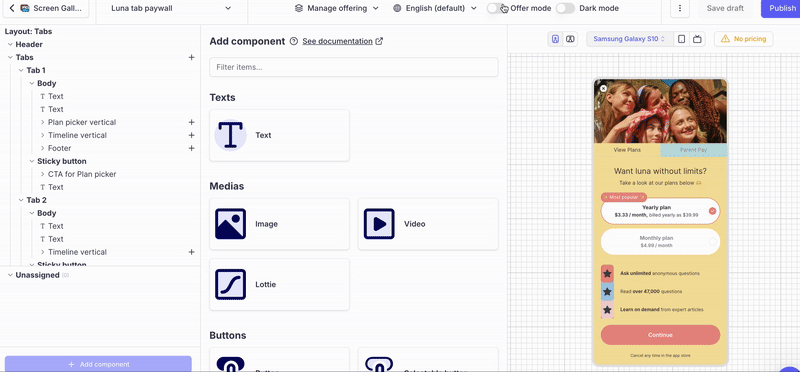The image size is (800, 372).
Task: Click 'Cancel any time in the app store' text
Action: click(660, 355)
